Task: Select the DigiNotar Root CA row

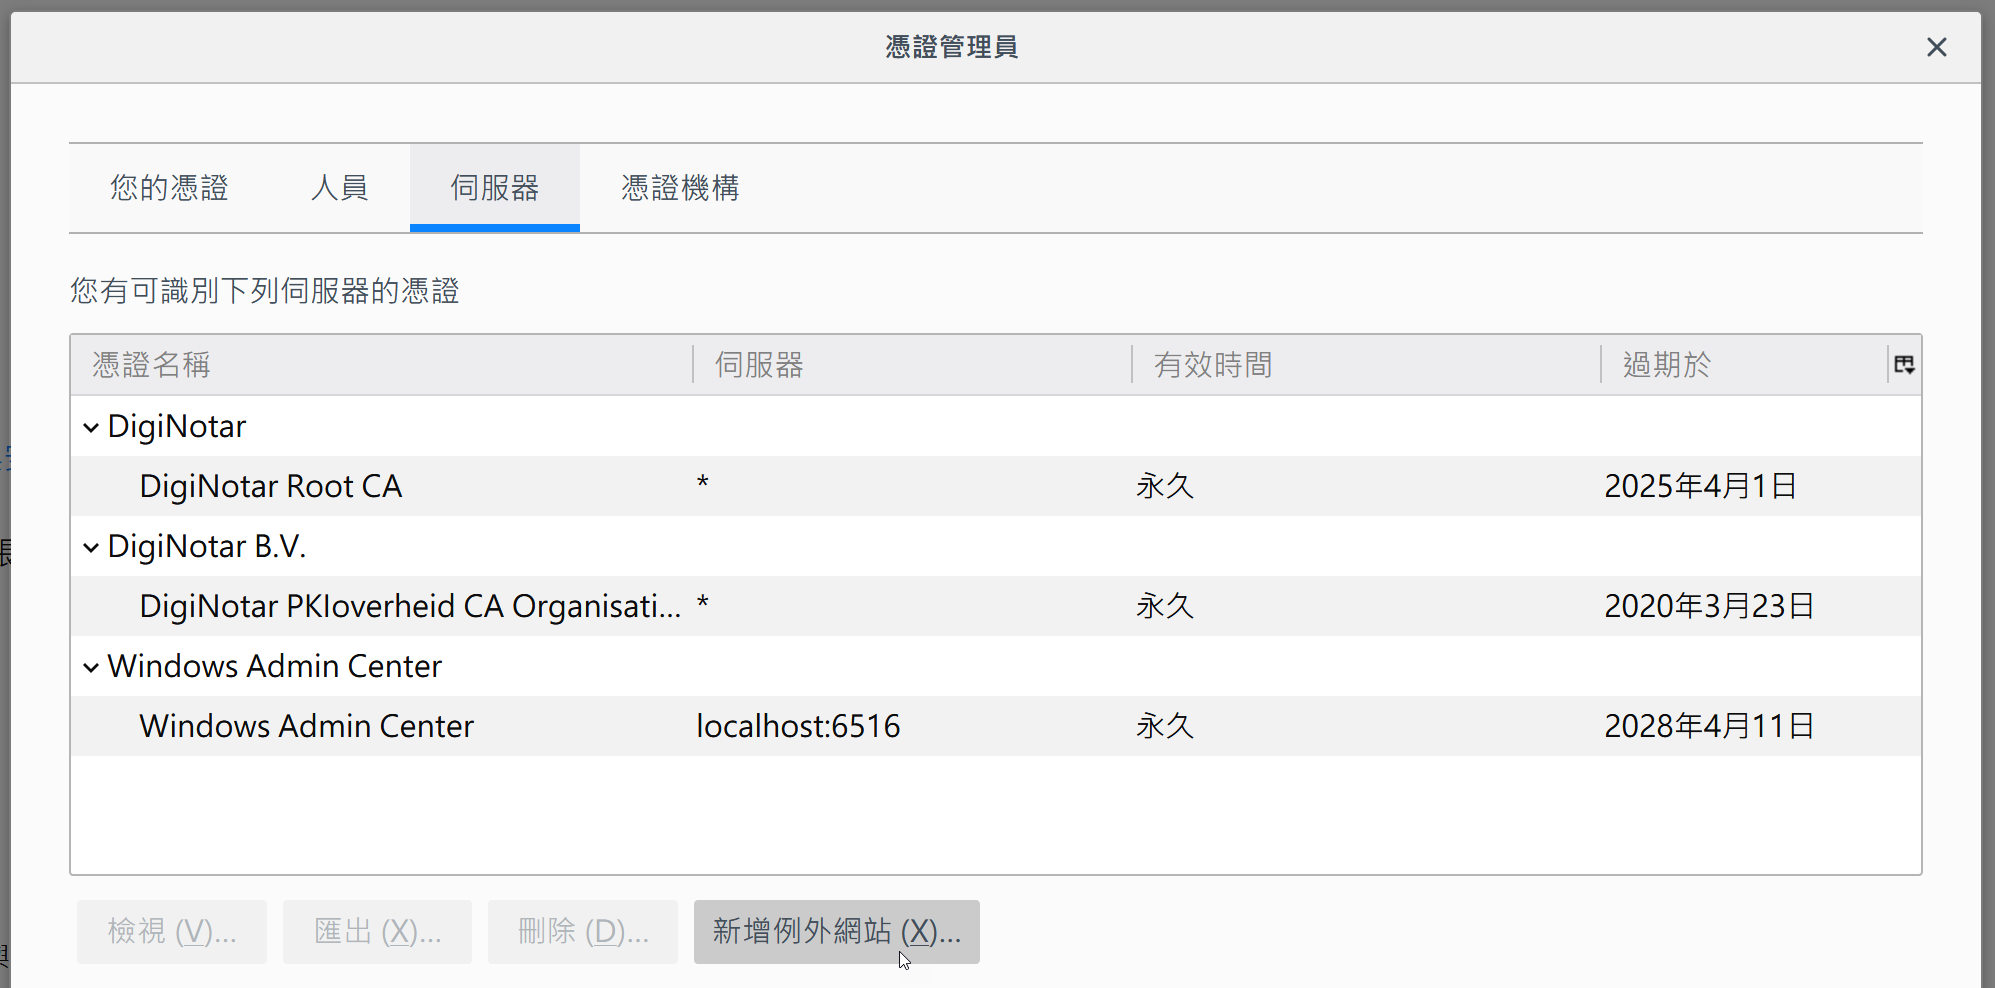Action: (x=996, y=486)
